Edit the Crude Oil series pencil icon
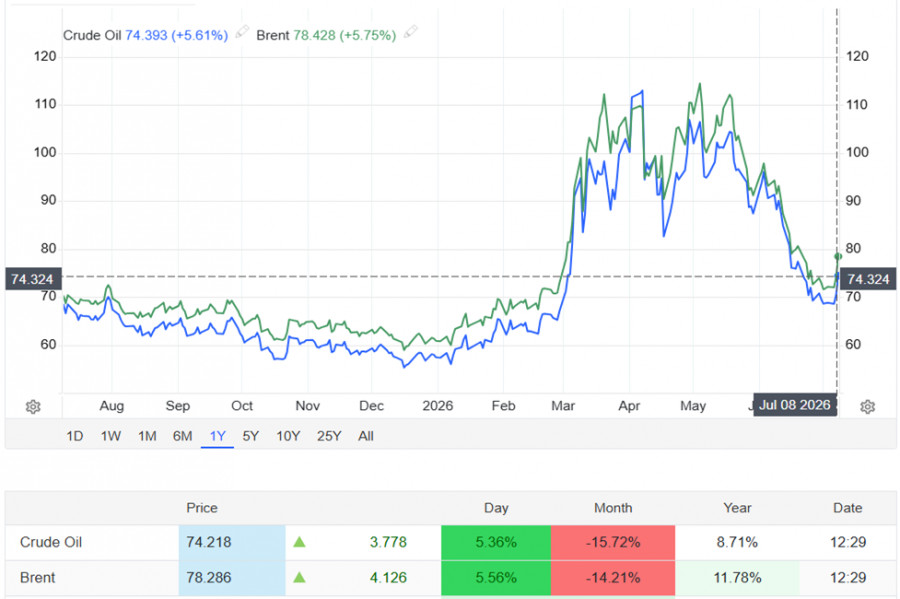This screenshot has height=599, width=900. tap(242, 32)
